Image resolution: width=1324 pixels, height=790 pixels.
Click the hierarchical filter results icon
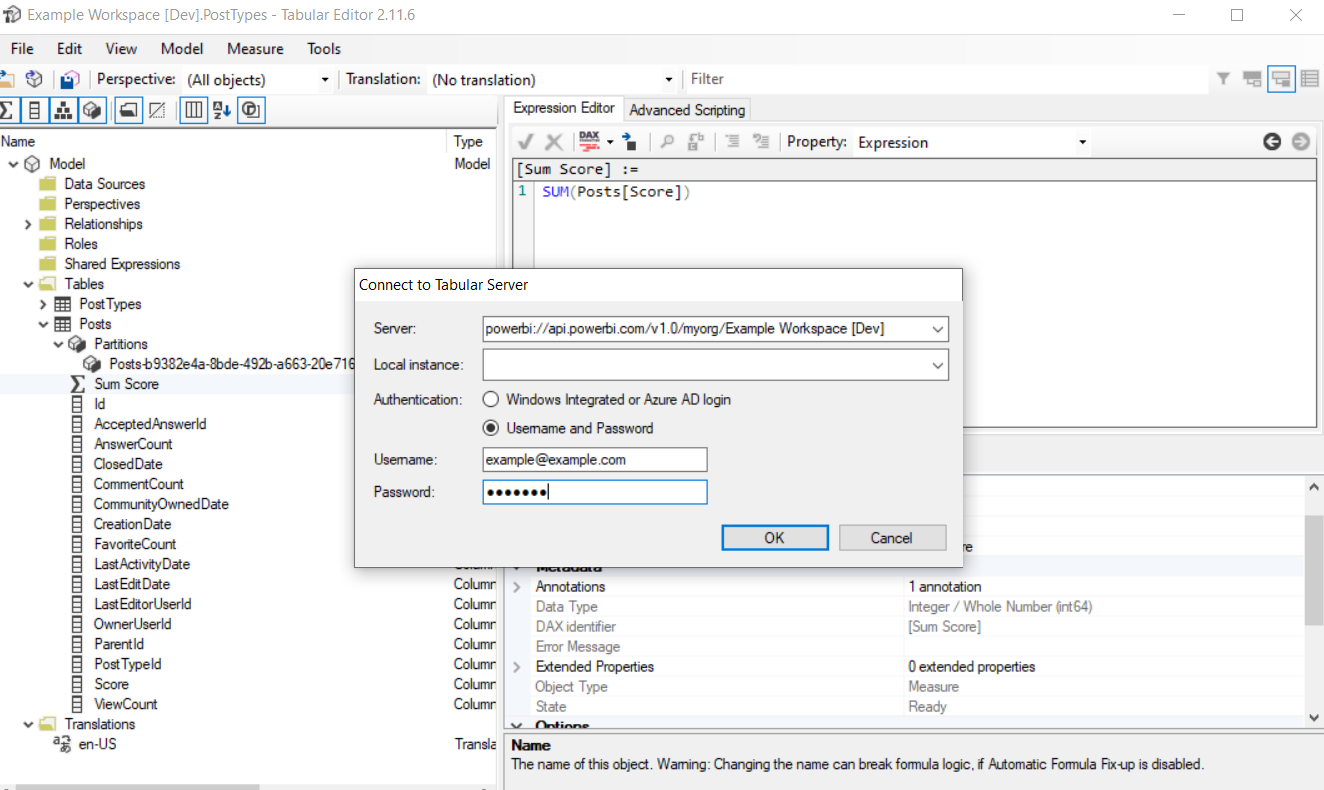pyautogui.click(x=1252, y=79)
